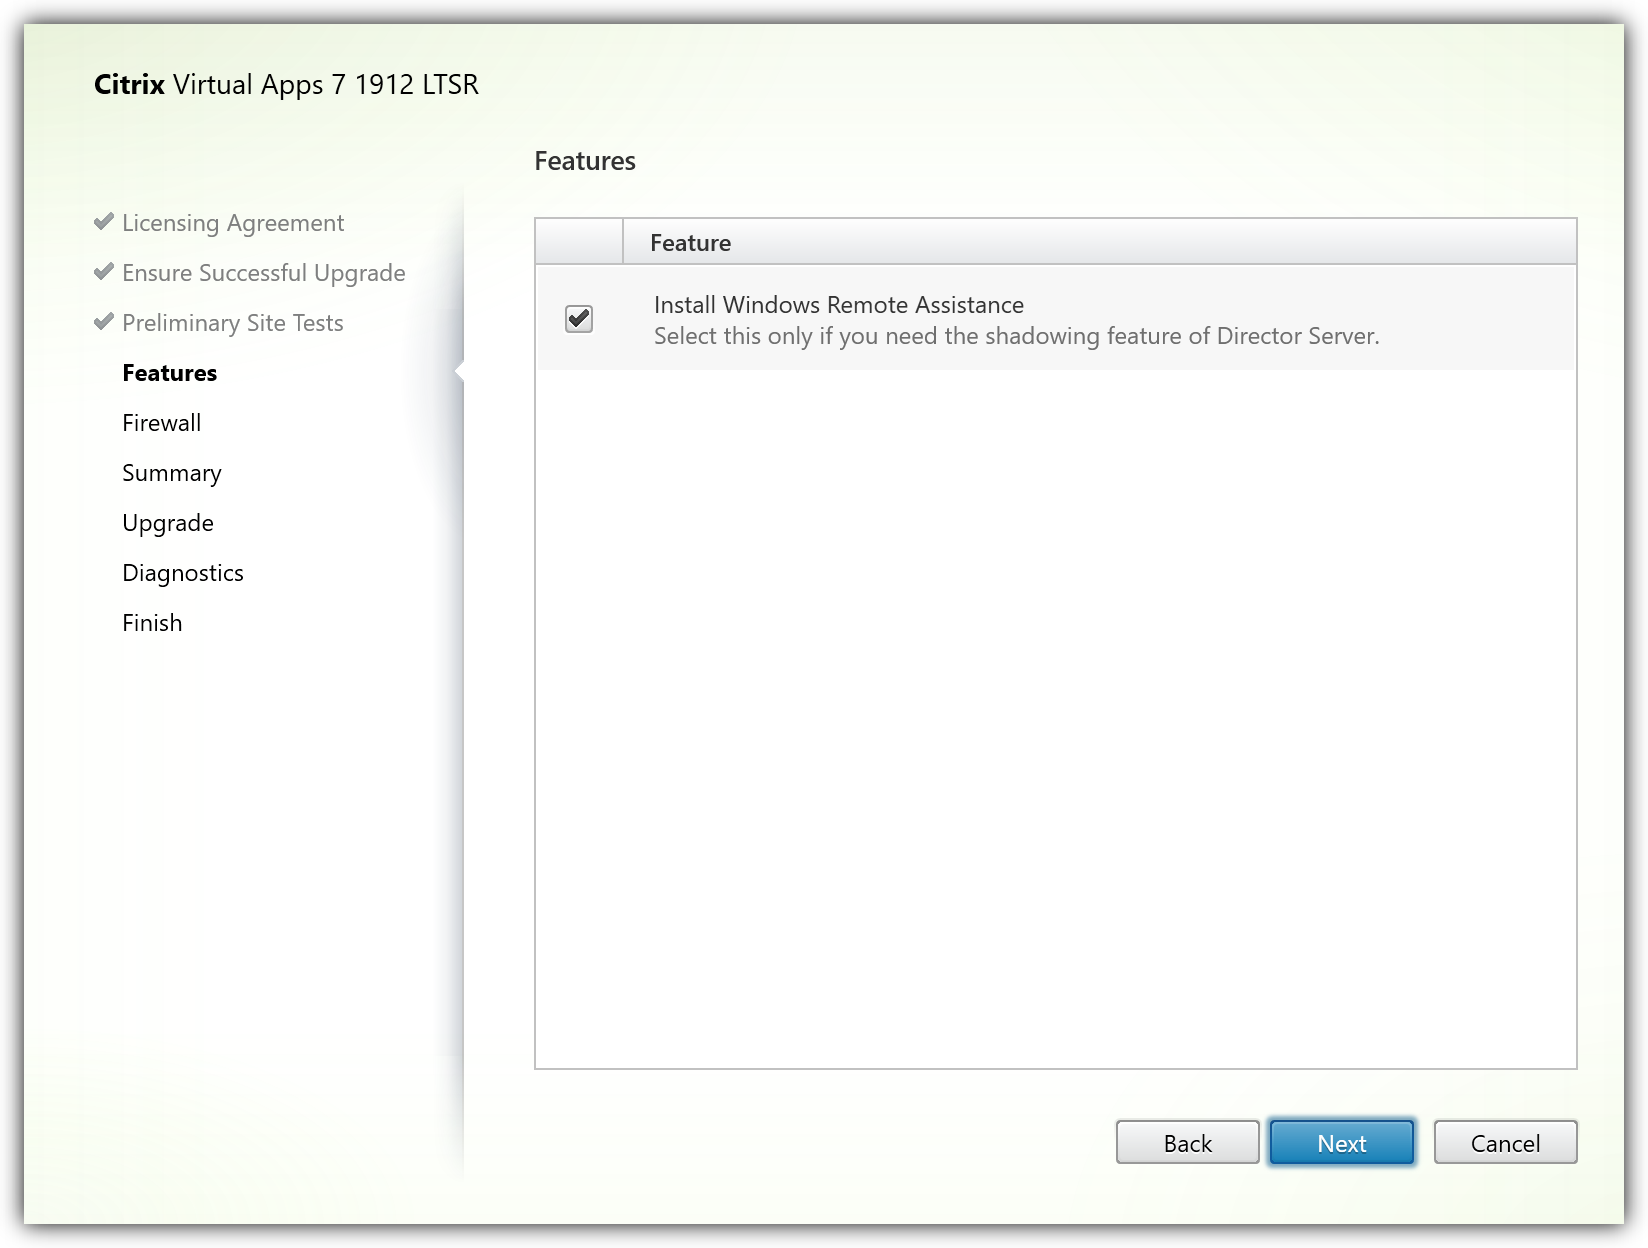This screenshot has width=1648, height=1248.
Task: Click the checkmark icon beside Ensure Successful Upgrade
Action: (103, 272)
